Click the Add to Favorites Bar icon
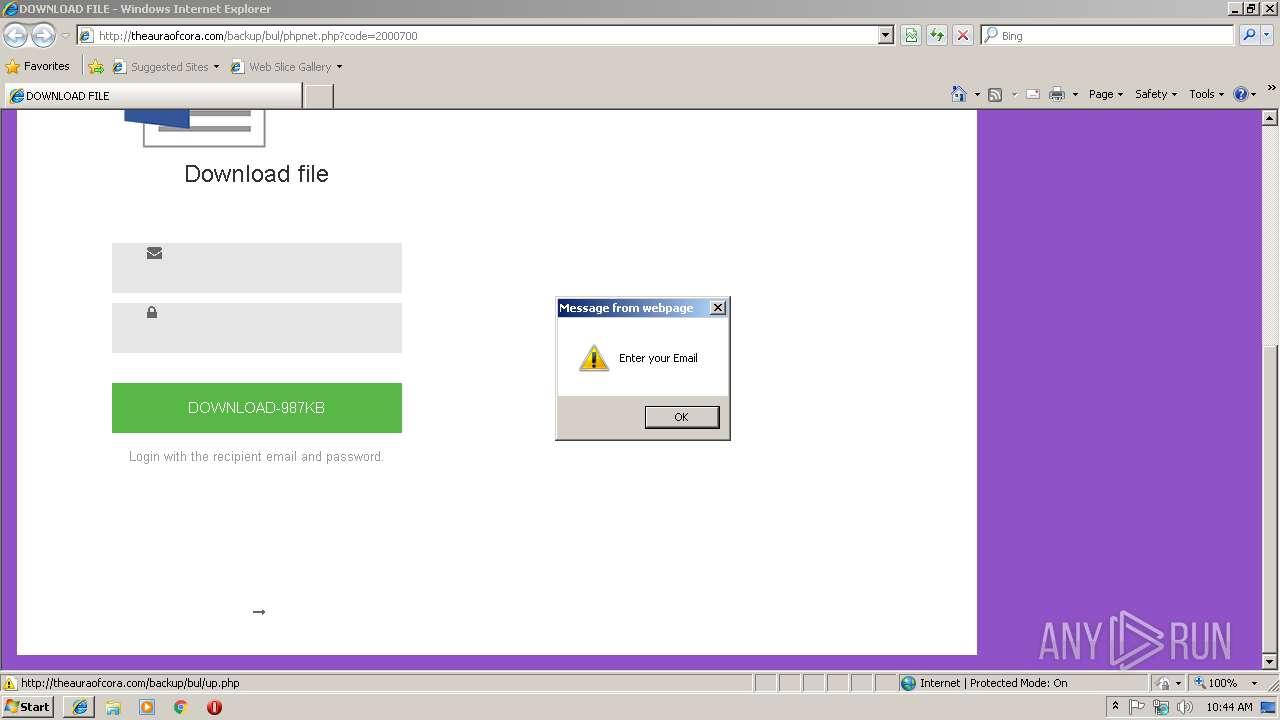This screenshot has height=720, width=1280. [96, 67]
